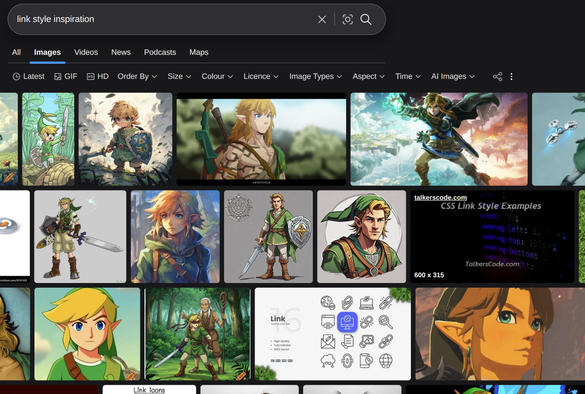Expand the Colour filter dropdown

tap(217, 76)
